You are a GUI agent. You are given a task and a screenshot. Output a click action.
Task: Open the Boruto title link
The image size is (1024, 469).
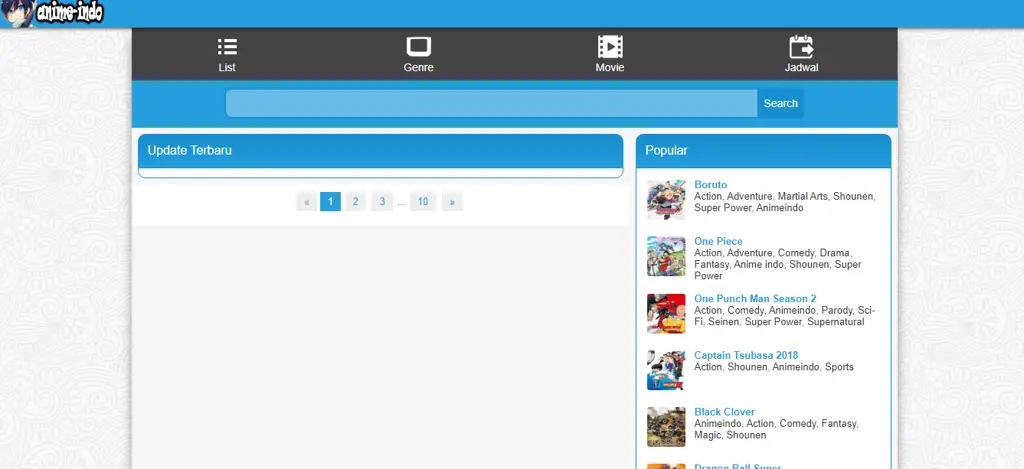(711, 185)
